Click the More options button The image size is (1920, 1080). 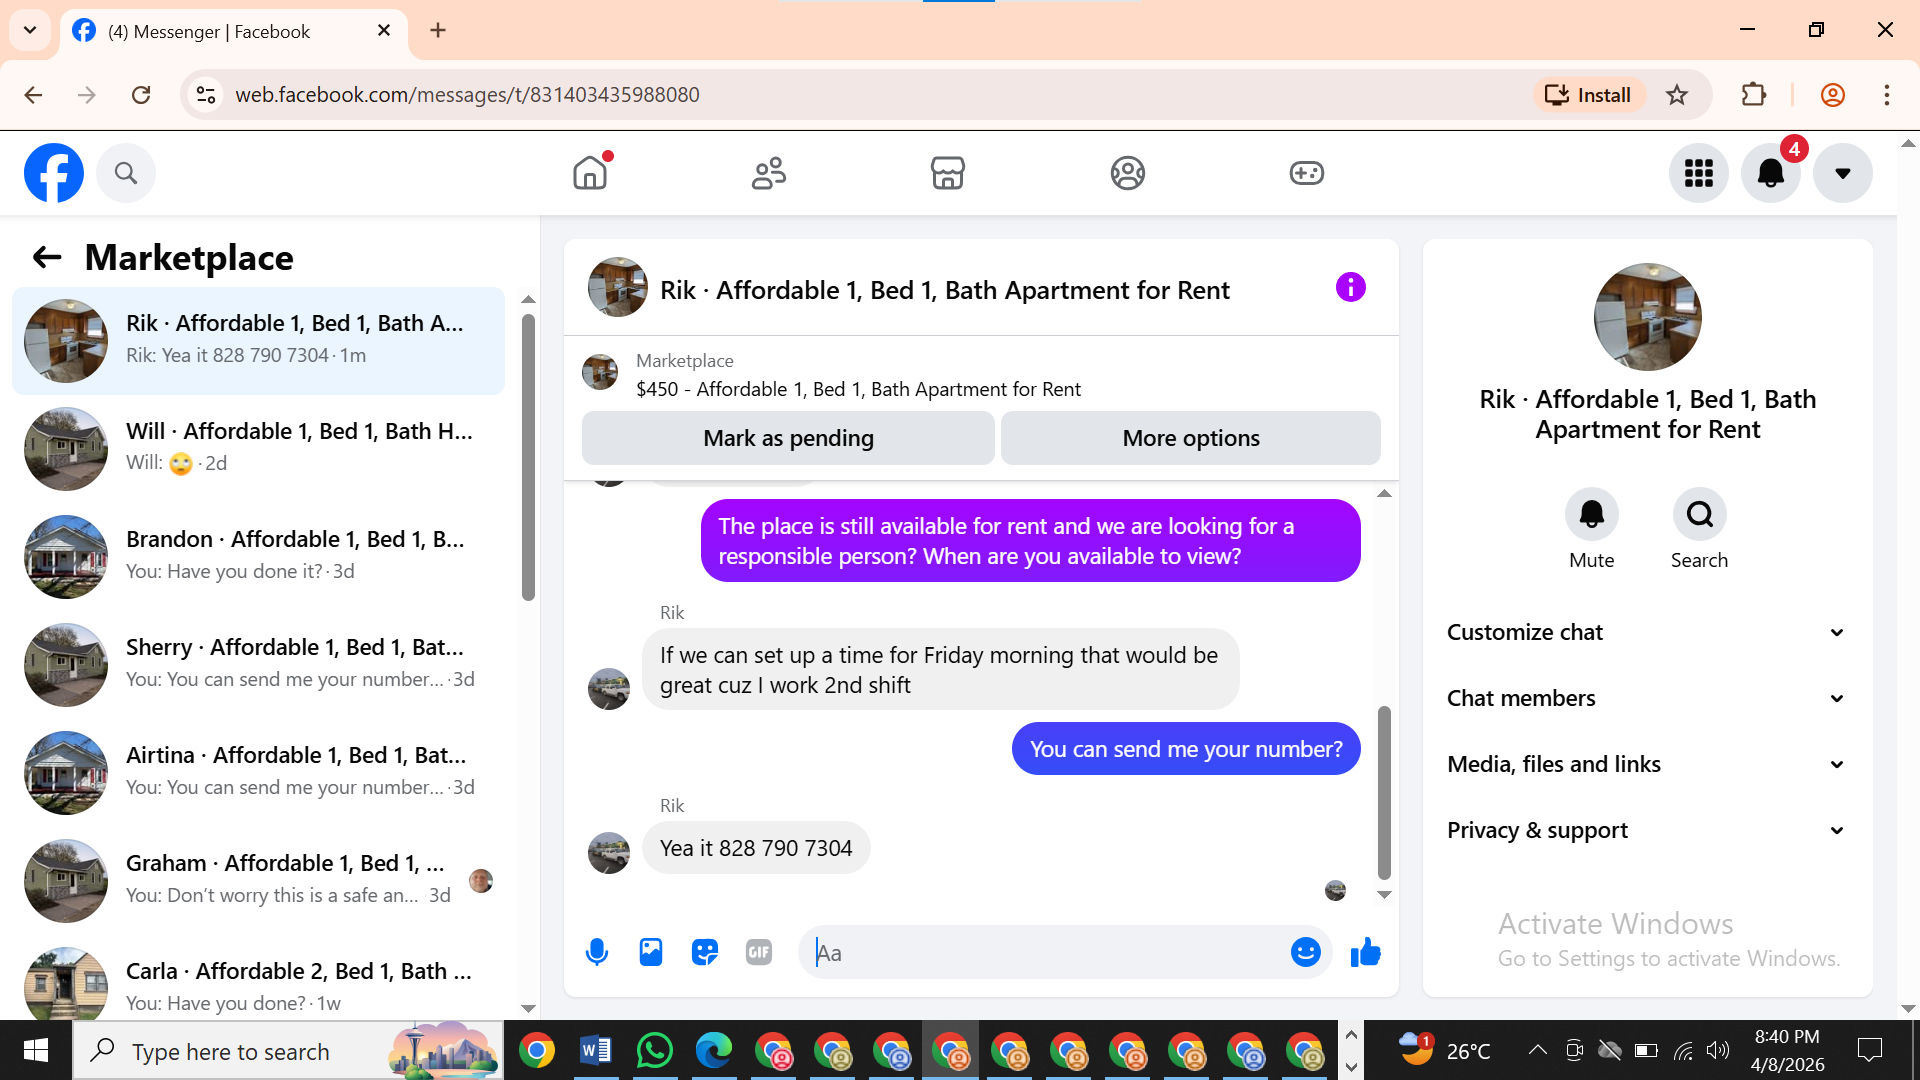[1190, 438]
